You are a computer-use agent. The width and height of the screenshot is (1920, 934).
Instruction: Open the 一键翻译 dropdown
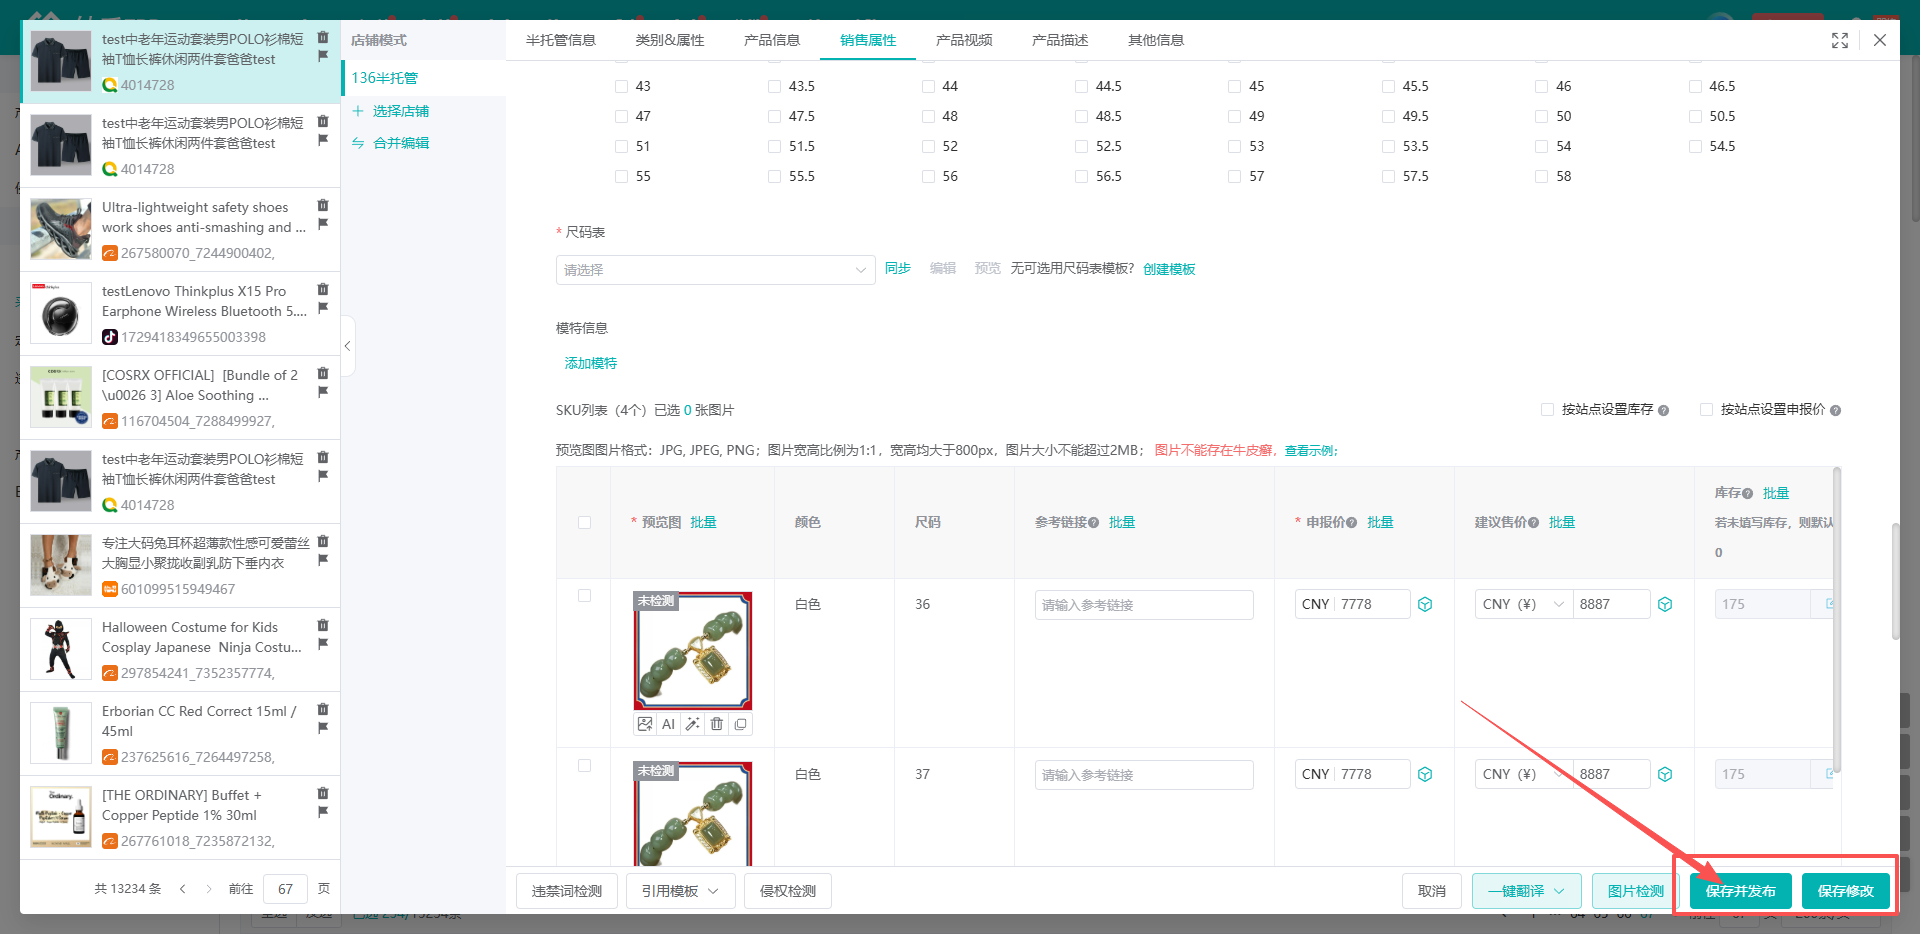1526,891
